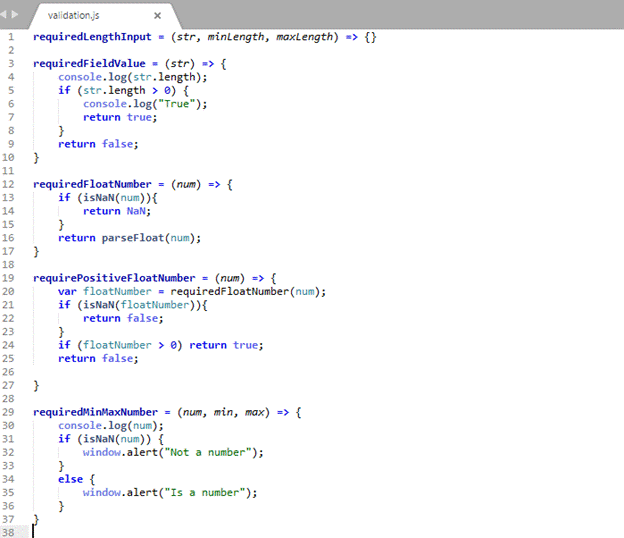
Task: Click isNaN(num) on line 13
Action: point(114,198)
